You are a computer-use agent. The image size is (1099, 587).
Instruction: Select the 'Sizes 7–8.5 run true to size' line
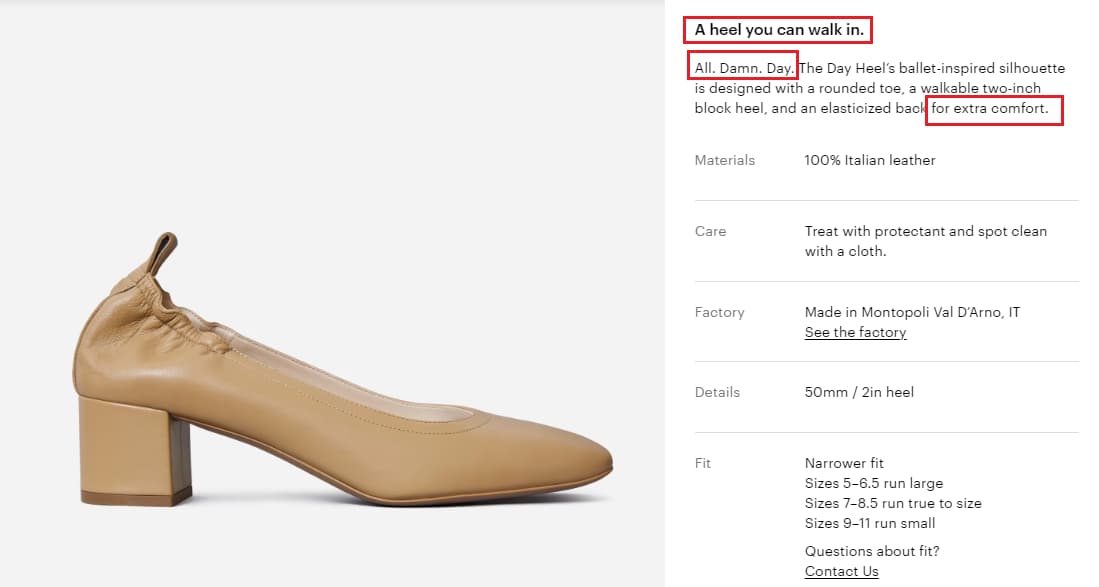[893, 503]
